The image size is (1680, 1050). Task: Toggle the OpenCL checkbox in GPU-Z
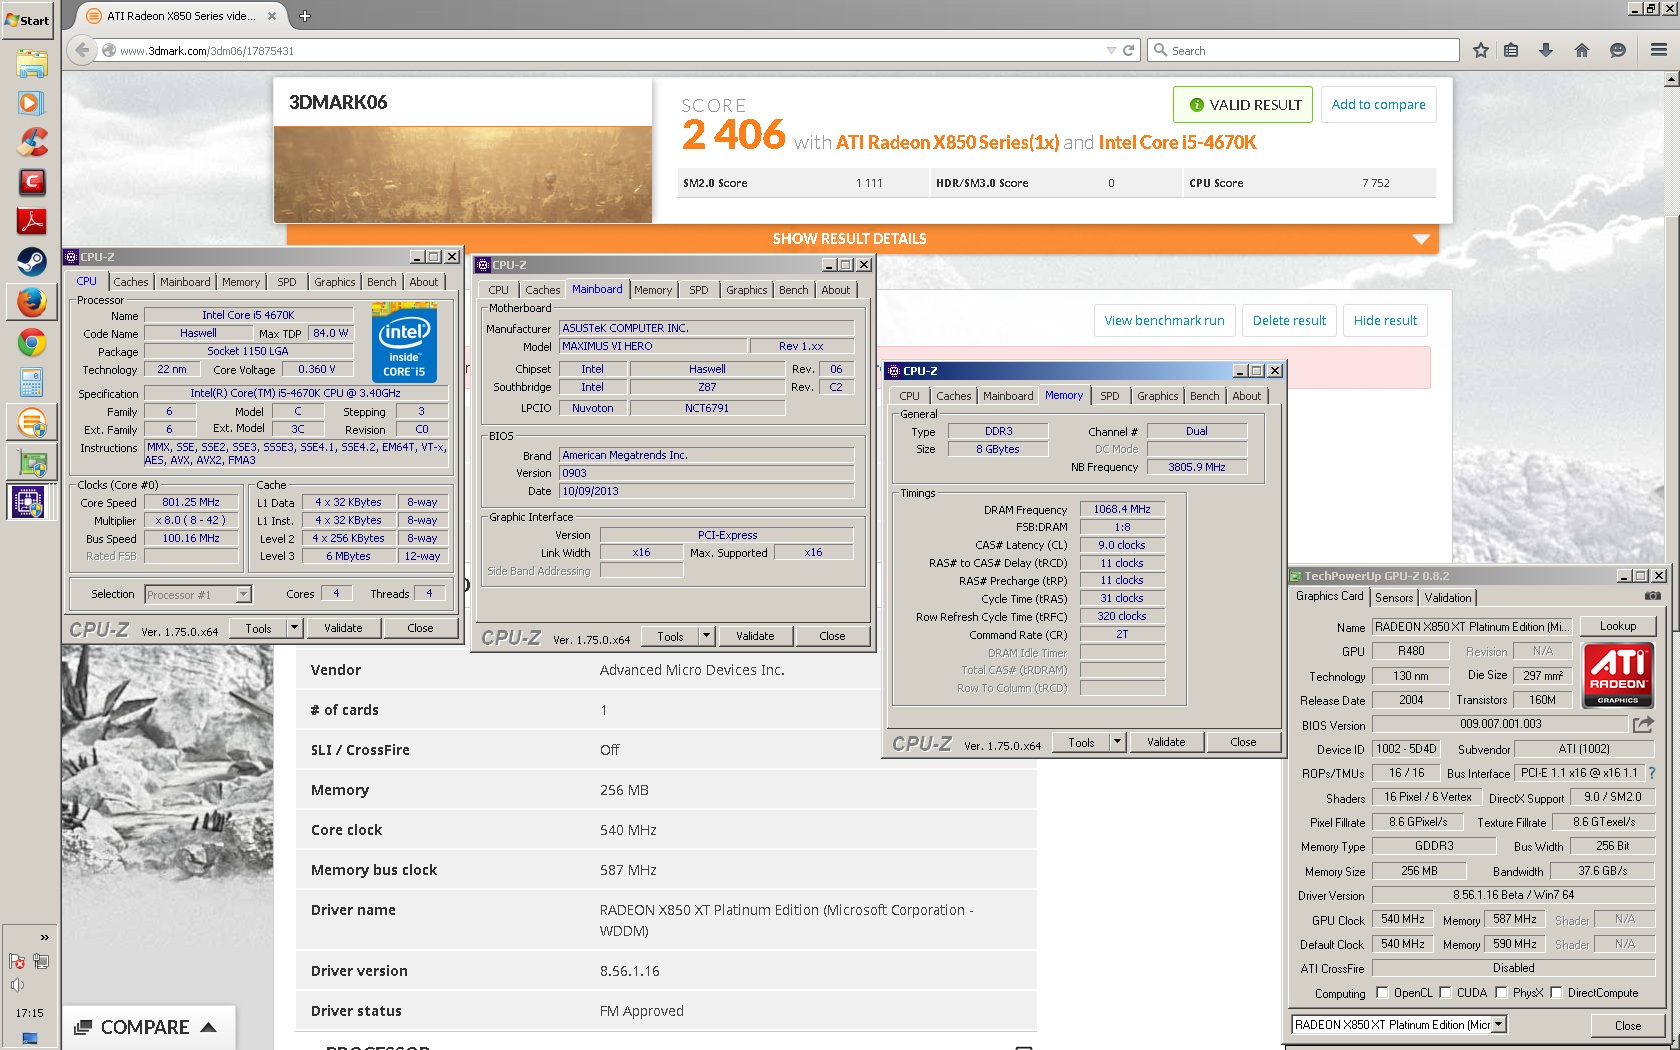click(1382, 993)
